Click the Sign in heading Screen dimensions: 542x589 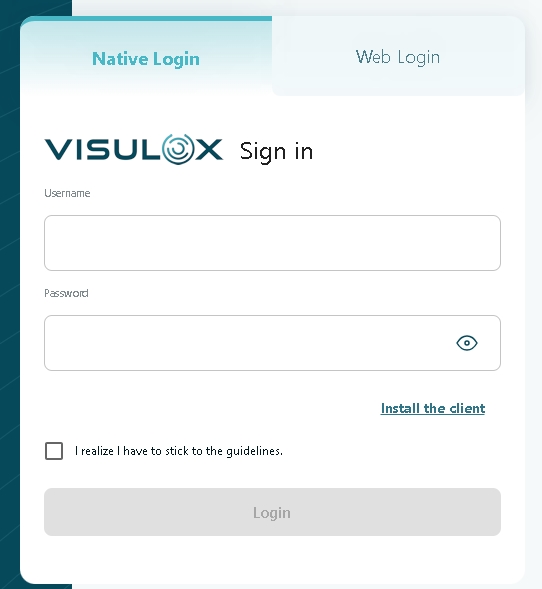pos(276,151)
